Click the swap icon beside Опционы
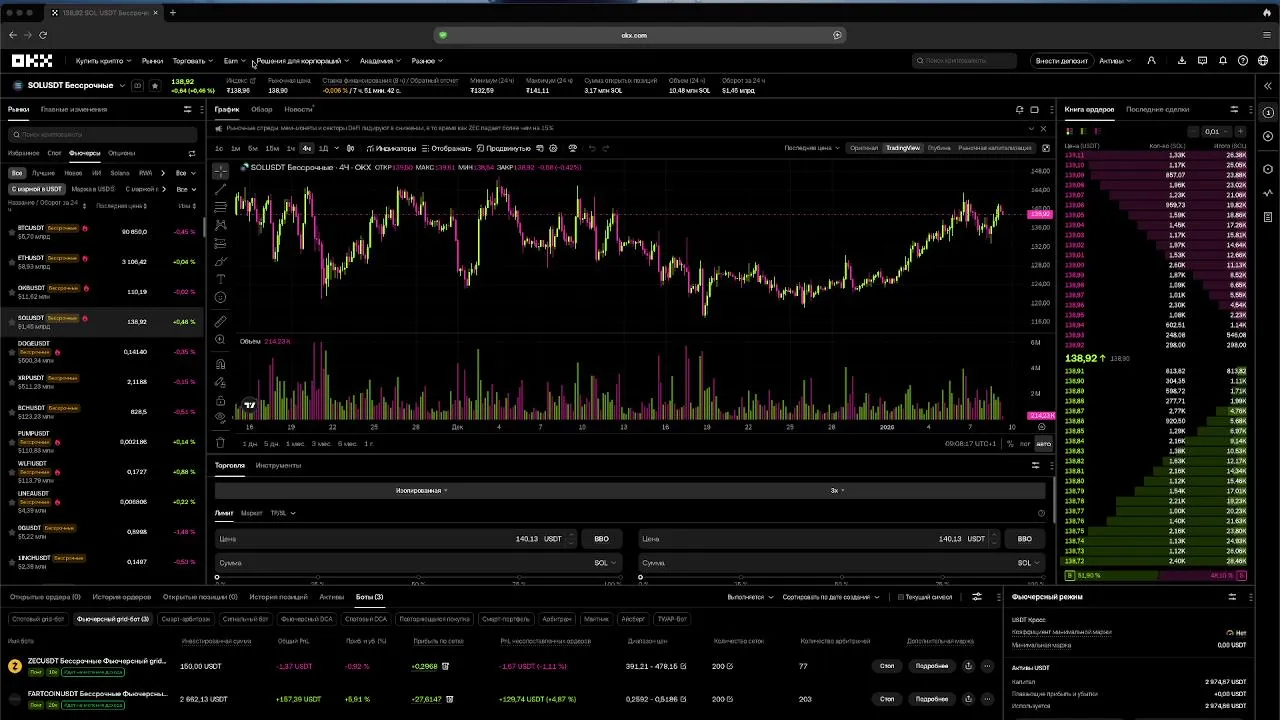1280x720 pixels. coord(192,153)
